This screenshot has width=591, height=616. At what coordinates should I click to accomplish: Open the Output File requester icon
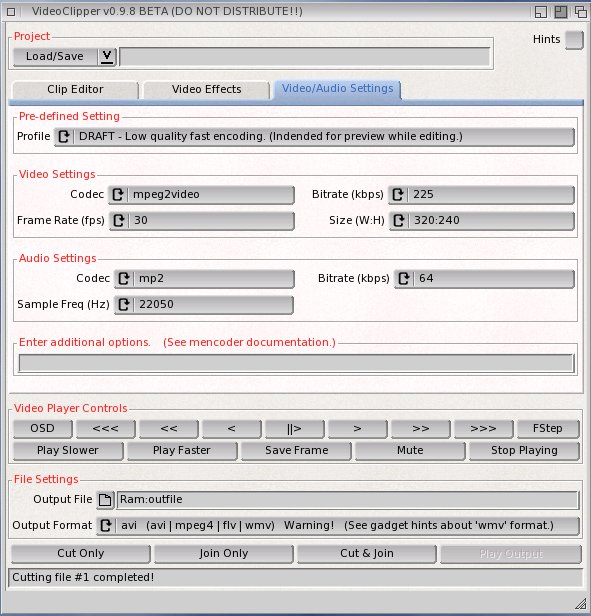[105, 500]
